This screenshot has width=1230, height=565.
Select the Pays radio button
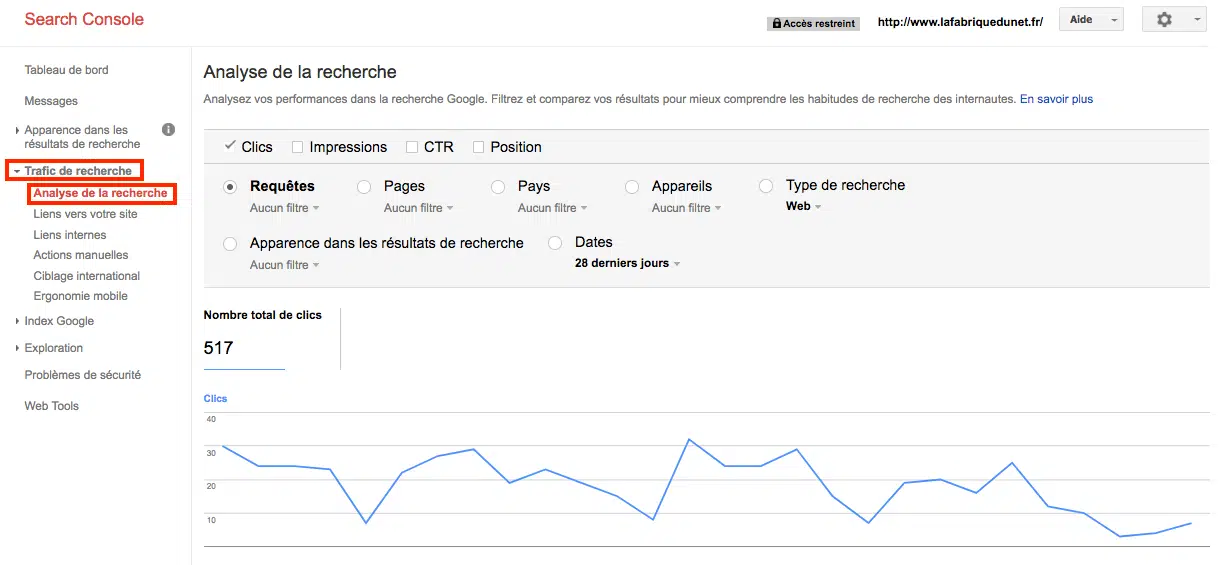pos(498,187)
